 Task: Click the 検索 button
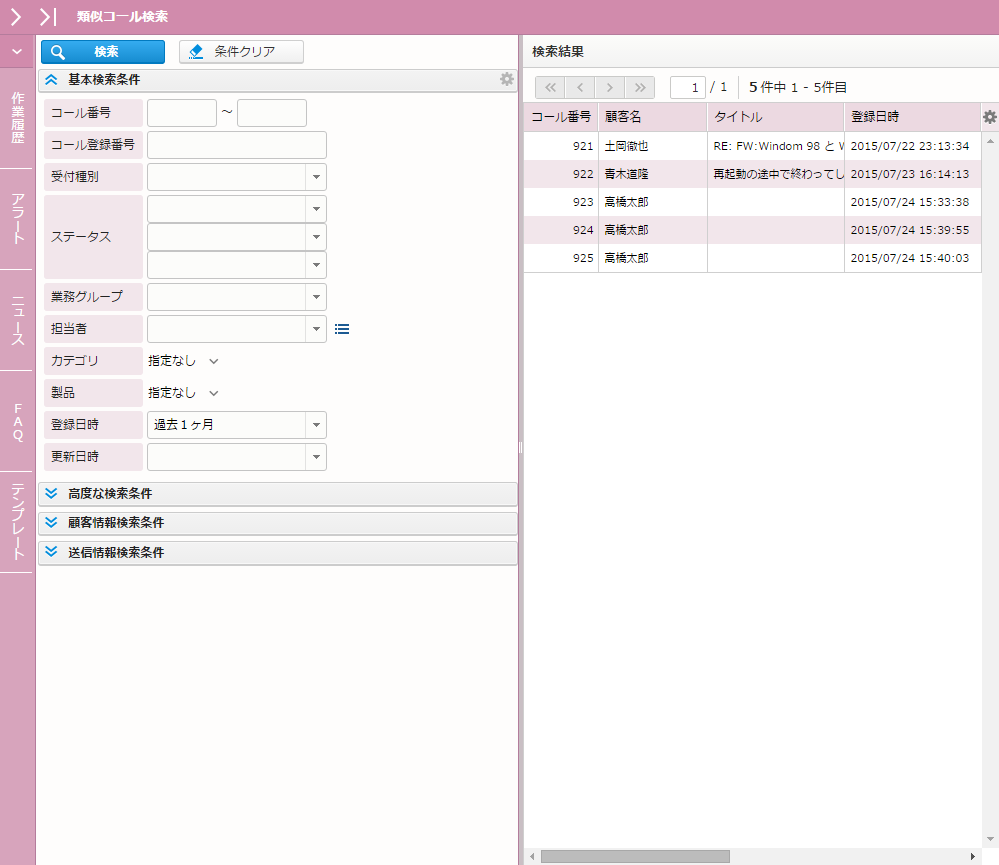[x=103, y=52]
